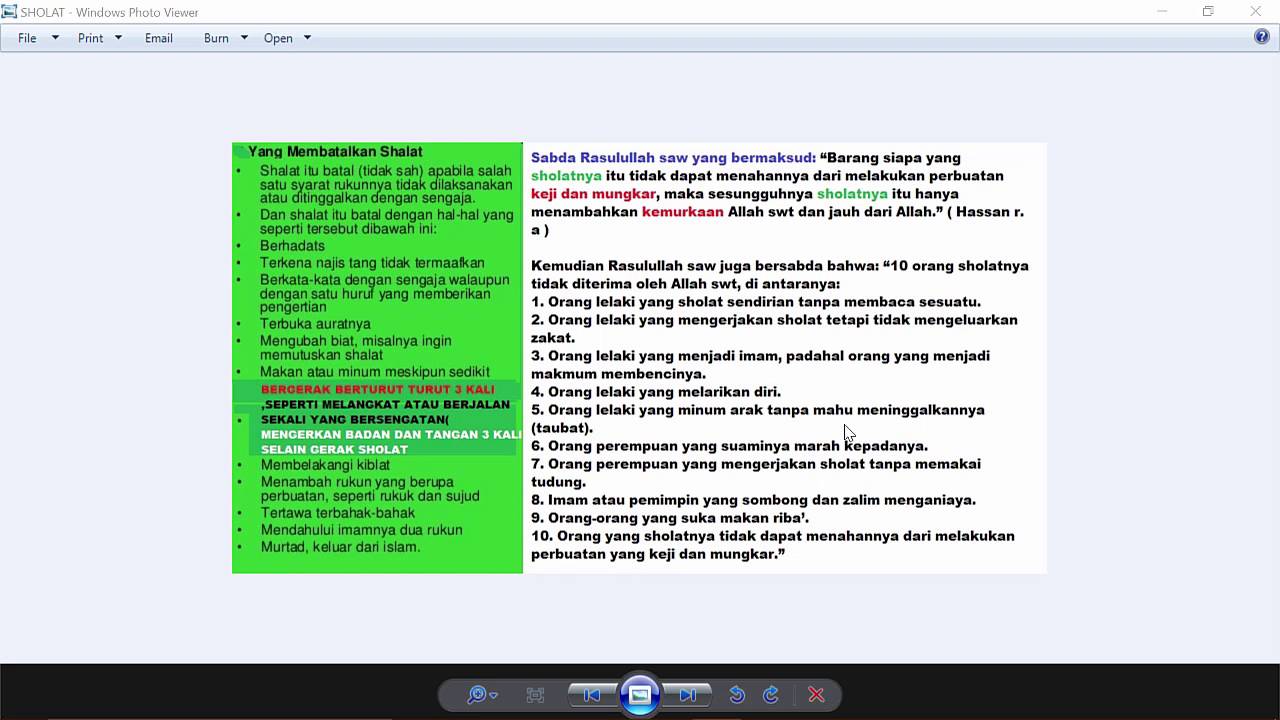Click the window title 'SHOLAT - Windows Photo Viewer'
Screen dimensions: 1280x720
tap(109, 12)
